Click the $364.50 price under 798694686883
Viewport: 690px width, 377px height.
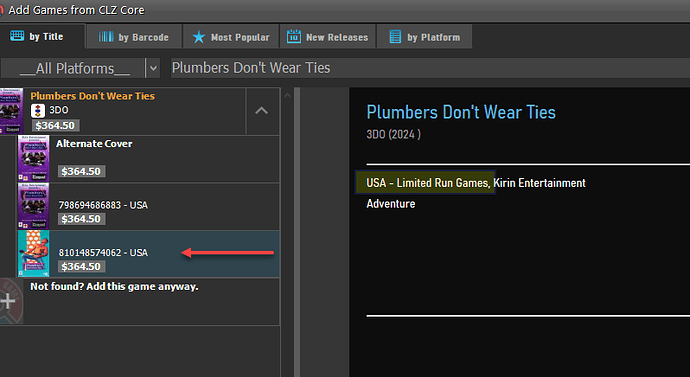pos(81,219)
